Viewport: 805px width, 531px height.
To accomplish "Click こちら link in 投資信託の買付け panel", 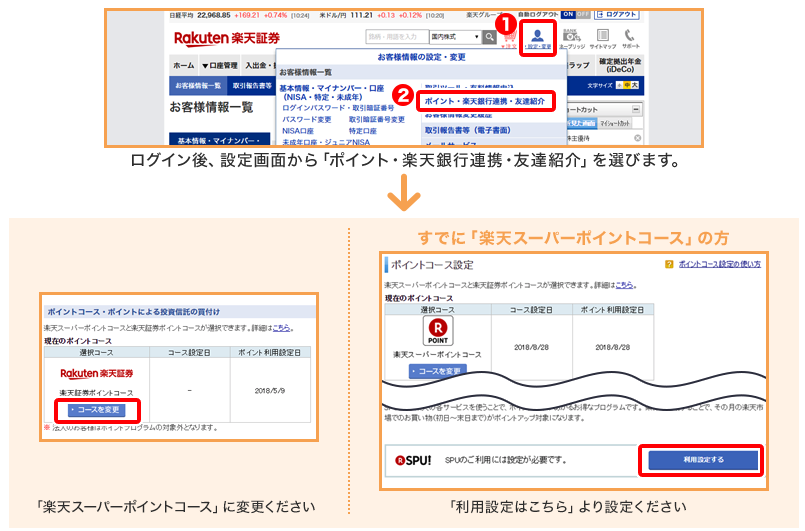I will coord(280,328).
